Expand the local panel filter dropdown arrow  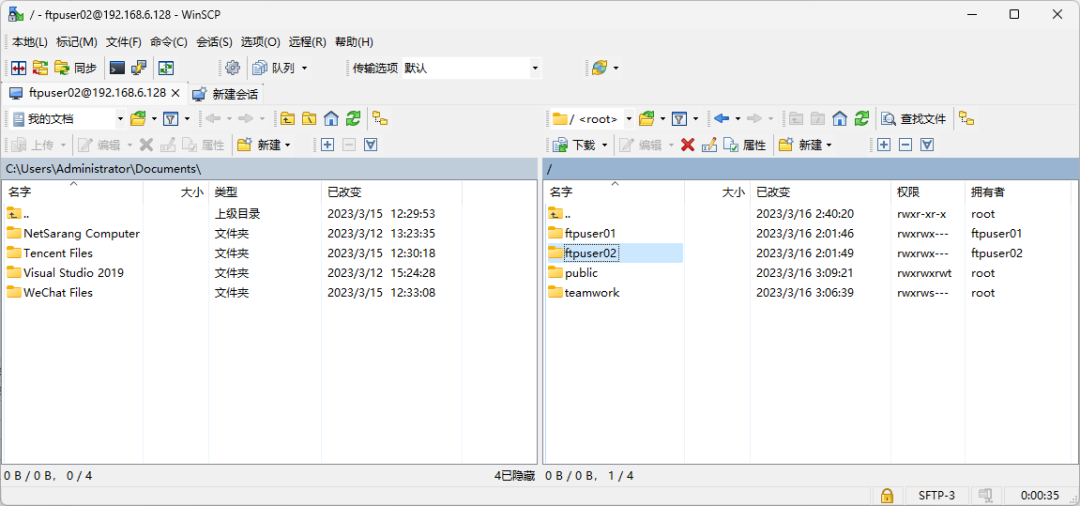(x=187, y=119)
